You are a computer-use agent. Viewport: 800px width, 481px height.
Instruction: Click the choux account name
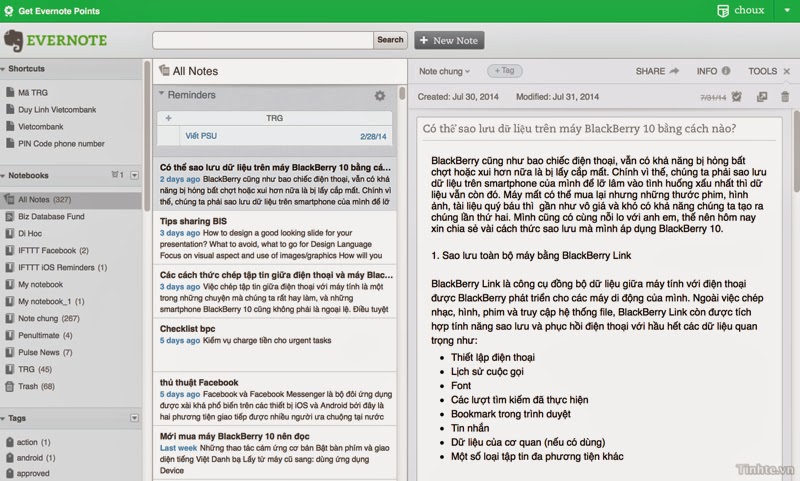click(x=749, y=10)
